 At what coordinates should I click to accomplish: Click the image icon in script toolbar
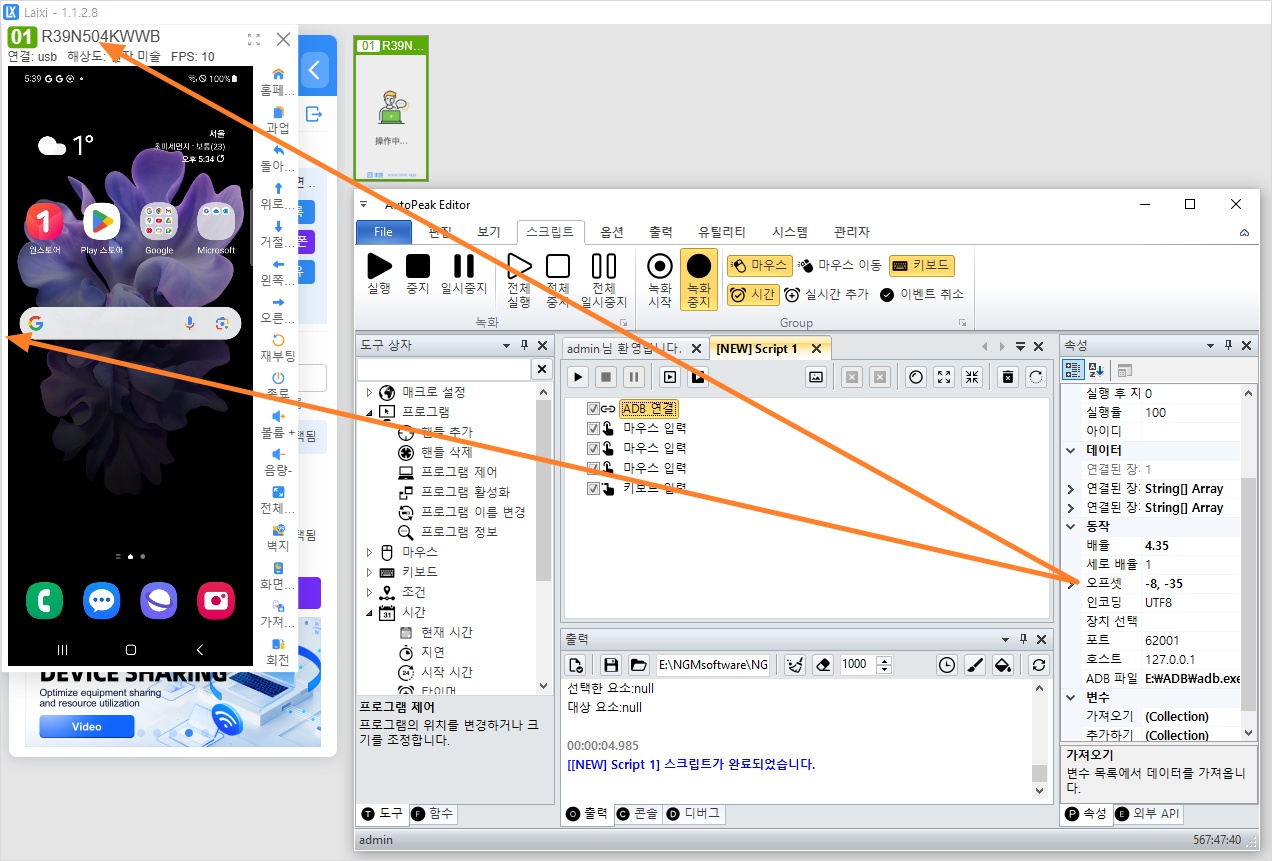point(815,377)
